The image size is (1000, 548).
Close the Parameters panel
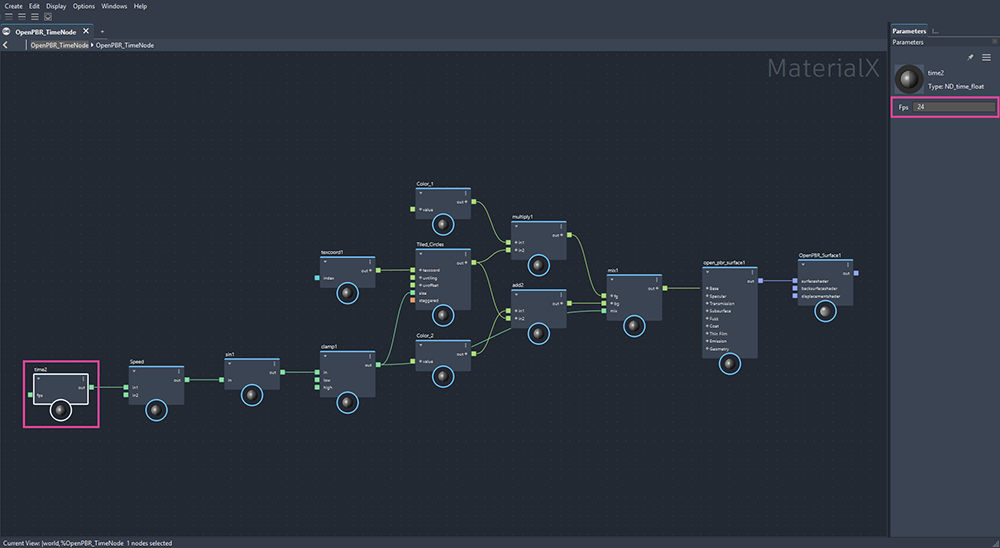(994, 41)
